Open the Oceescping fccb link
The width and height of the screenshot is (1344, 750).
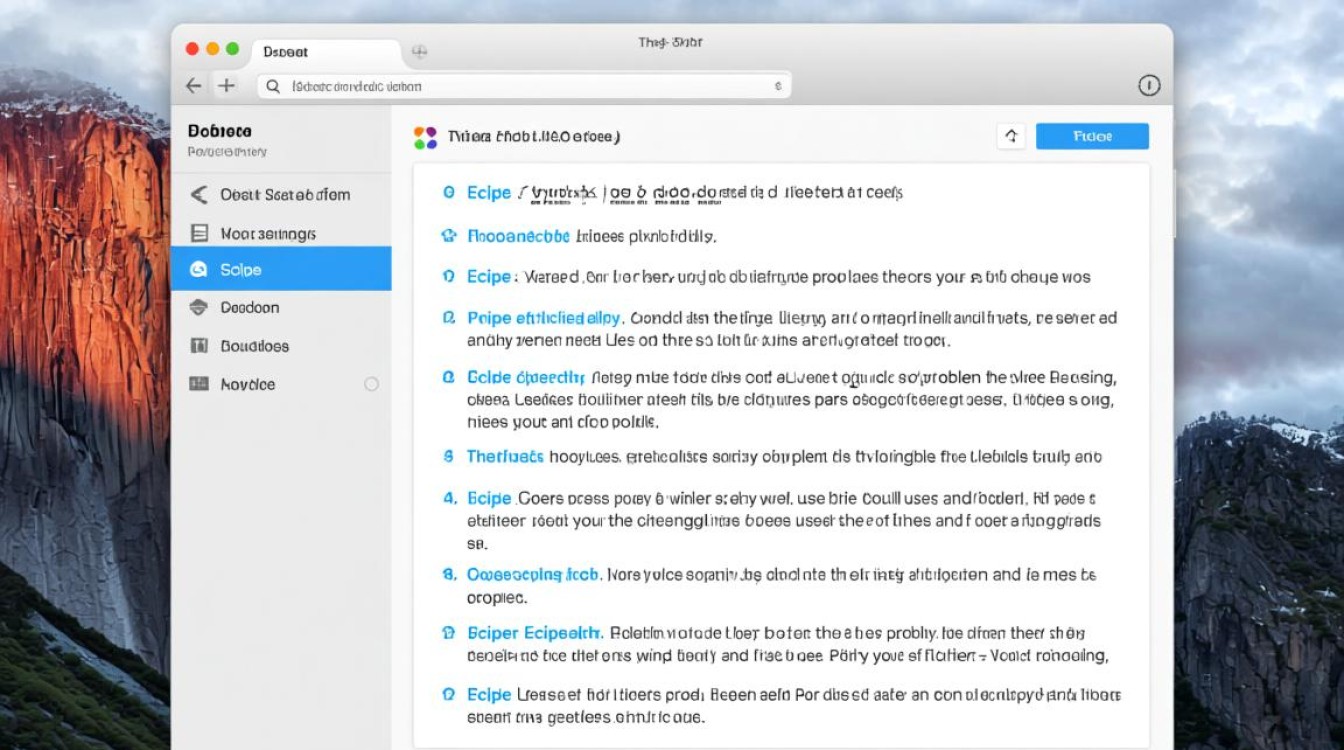tap(533, 575)
